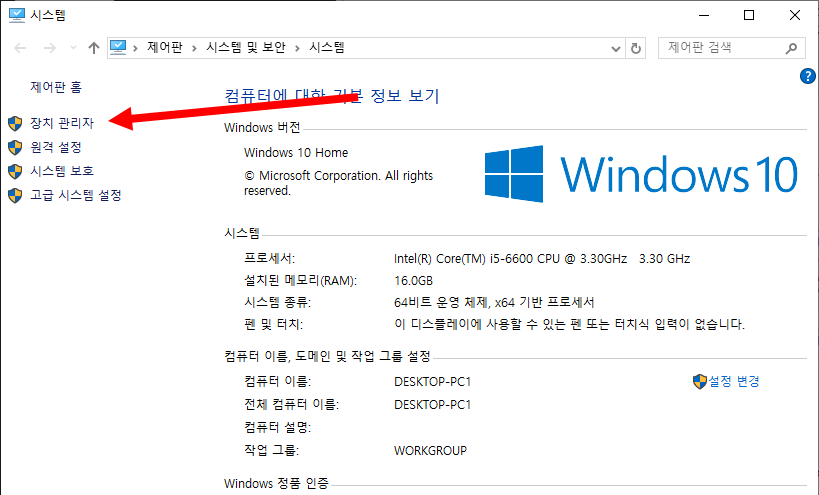Expand chevron after 제어판 breadcrumb

(194, 49)
